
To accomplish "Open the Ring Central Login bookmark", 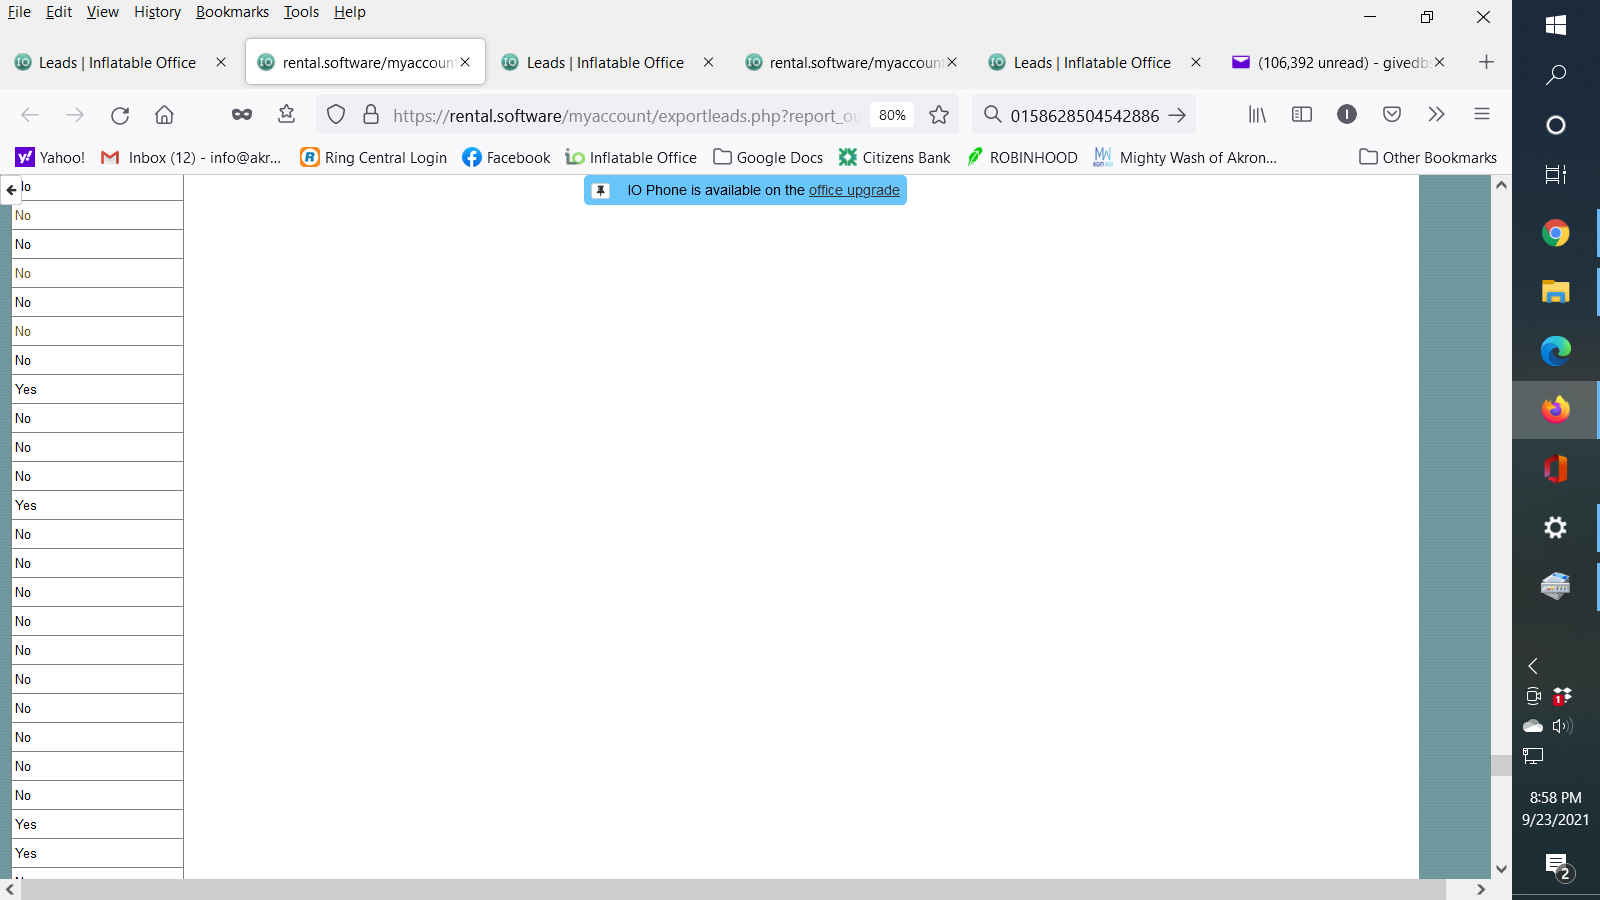I will (374, 157).
